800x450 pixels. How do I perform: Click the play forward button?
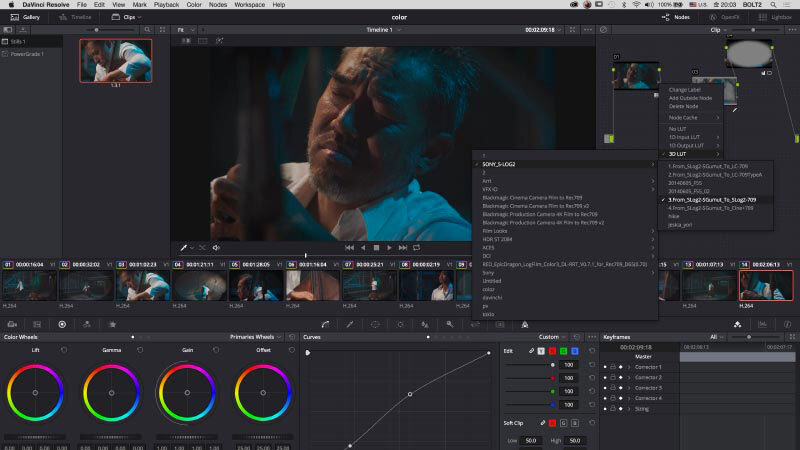[x=389, y=247]
